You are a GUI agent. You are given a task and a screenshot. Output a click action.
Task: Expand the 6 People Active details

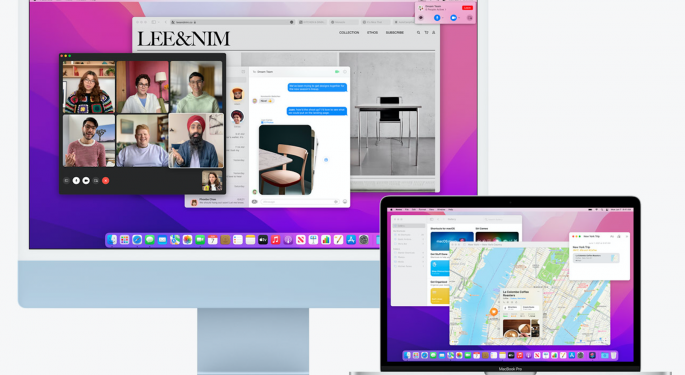[435, 10]
